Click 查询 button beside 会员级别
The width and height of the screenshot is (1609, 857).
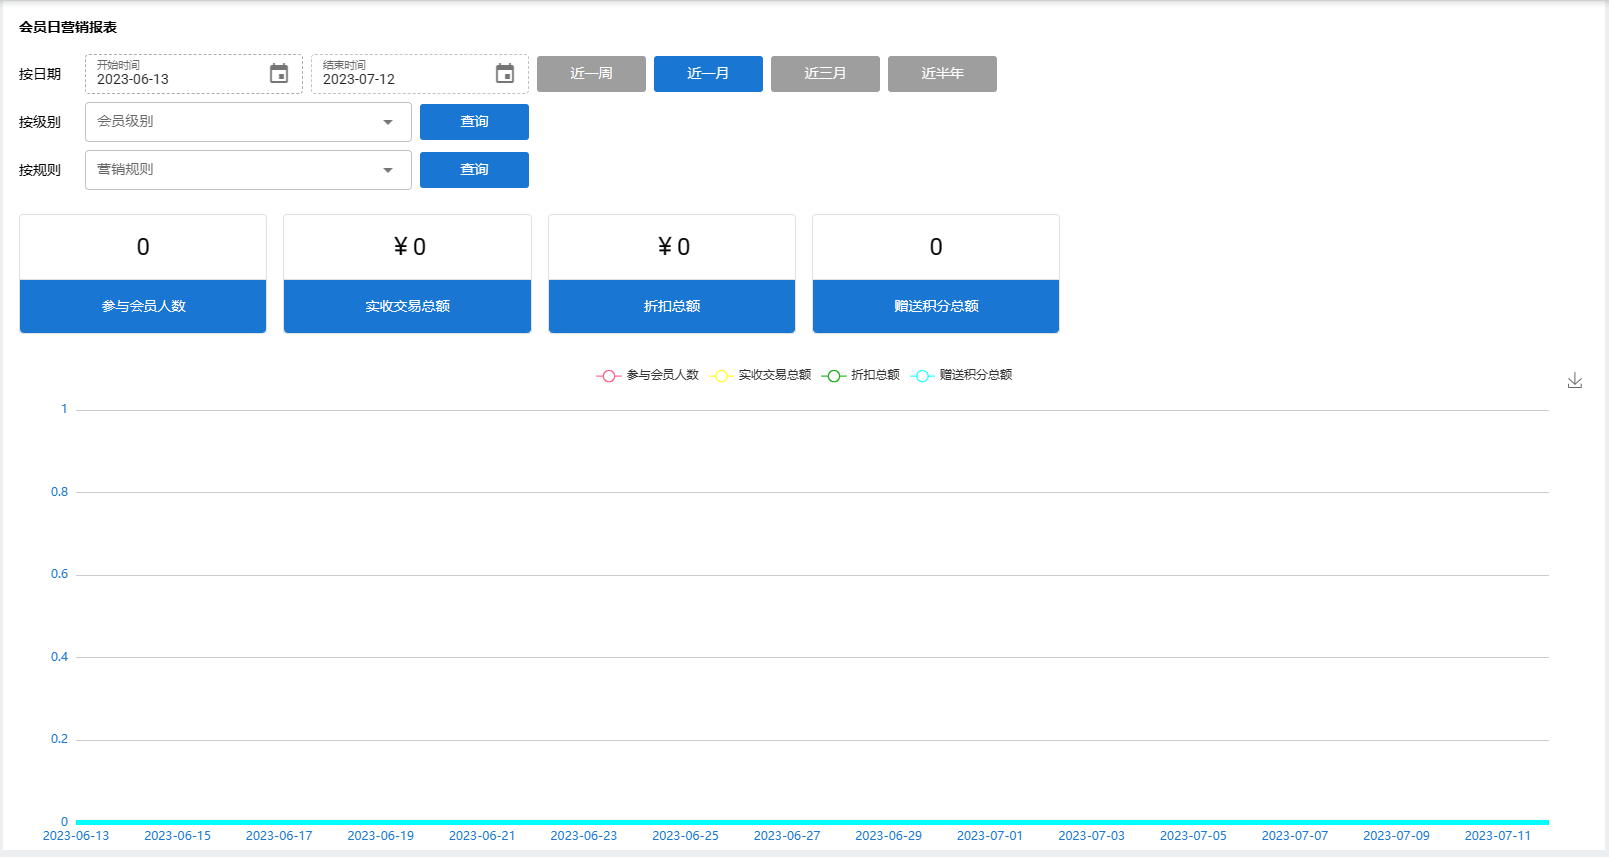(474, 122)
